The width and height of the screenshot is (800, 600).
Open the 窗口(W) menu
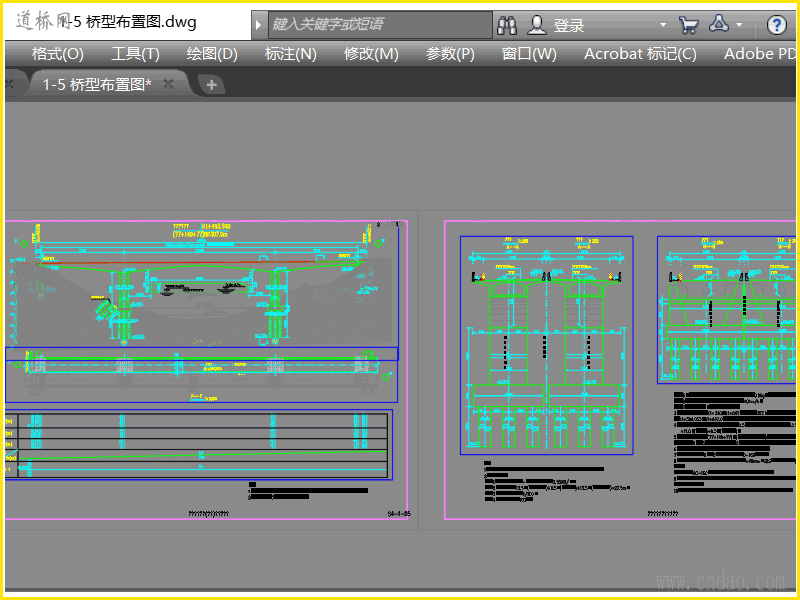point(529,54)
